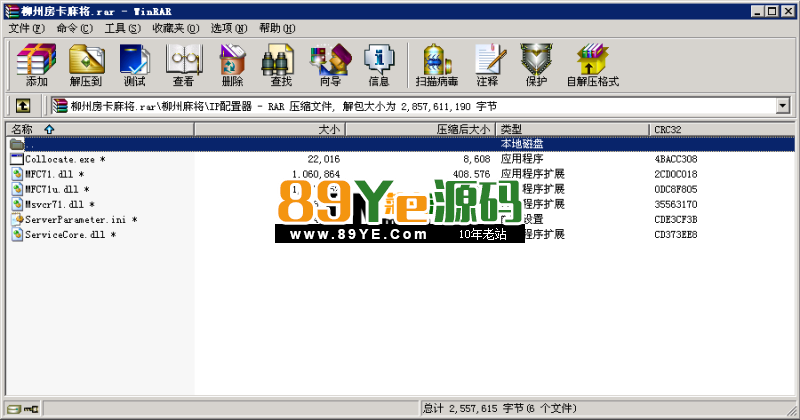Image resolution: width=800 pixels, height=420 pixels.
Task: Click the ServiceCore.dll file icon
Action: [x=17, y=235]
